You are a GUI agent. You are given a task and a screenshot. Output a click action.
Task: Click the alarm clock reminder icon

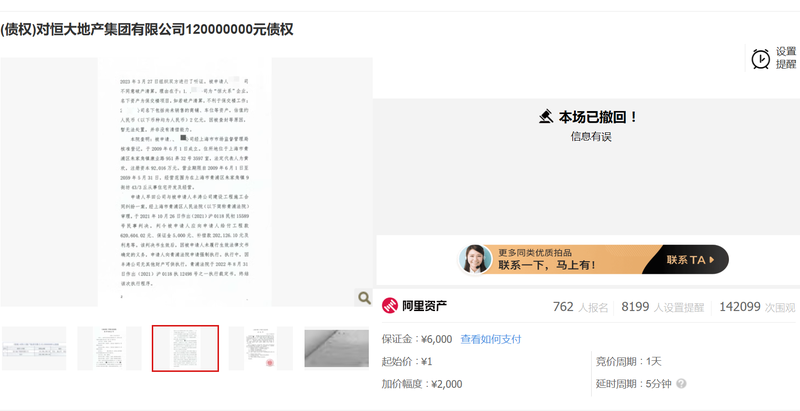coord(761,59)
